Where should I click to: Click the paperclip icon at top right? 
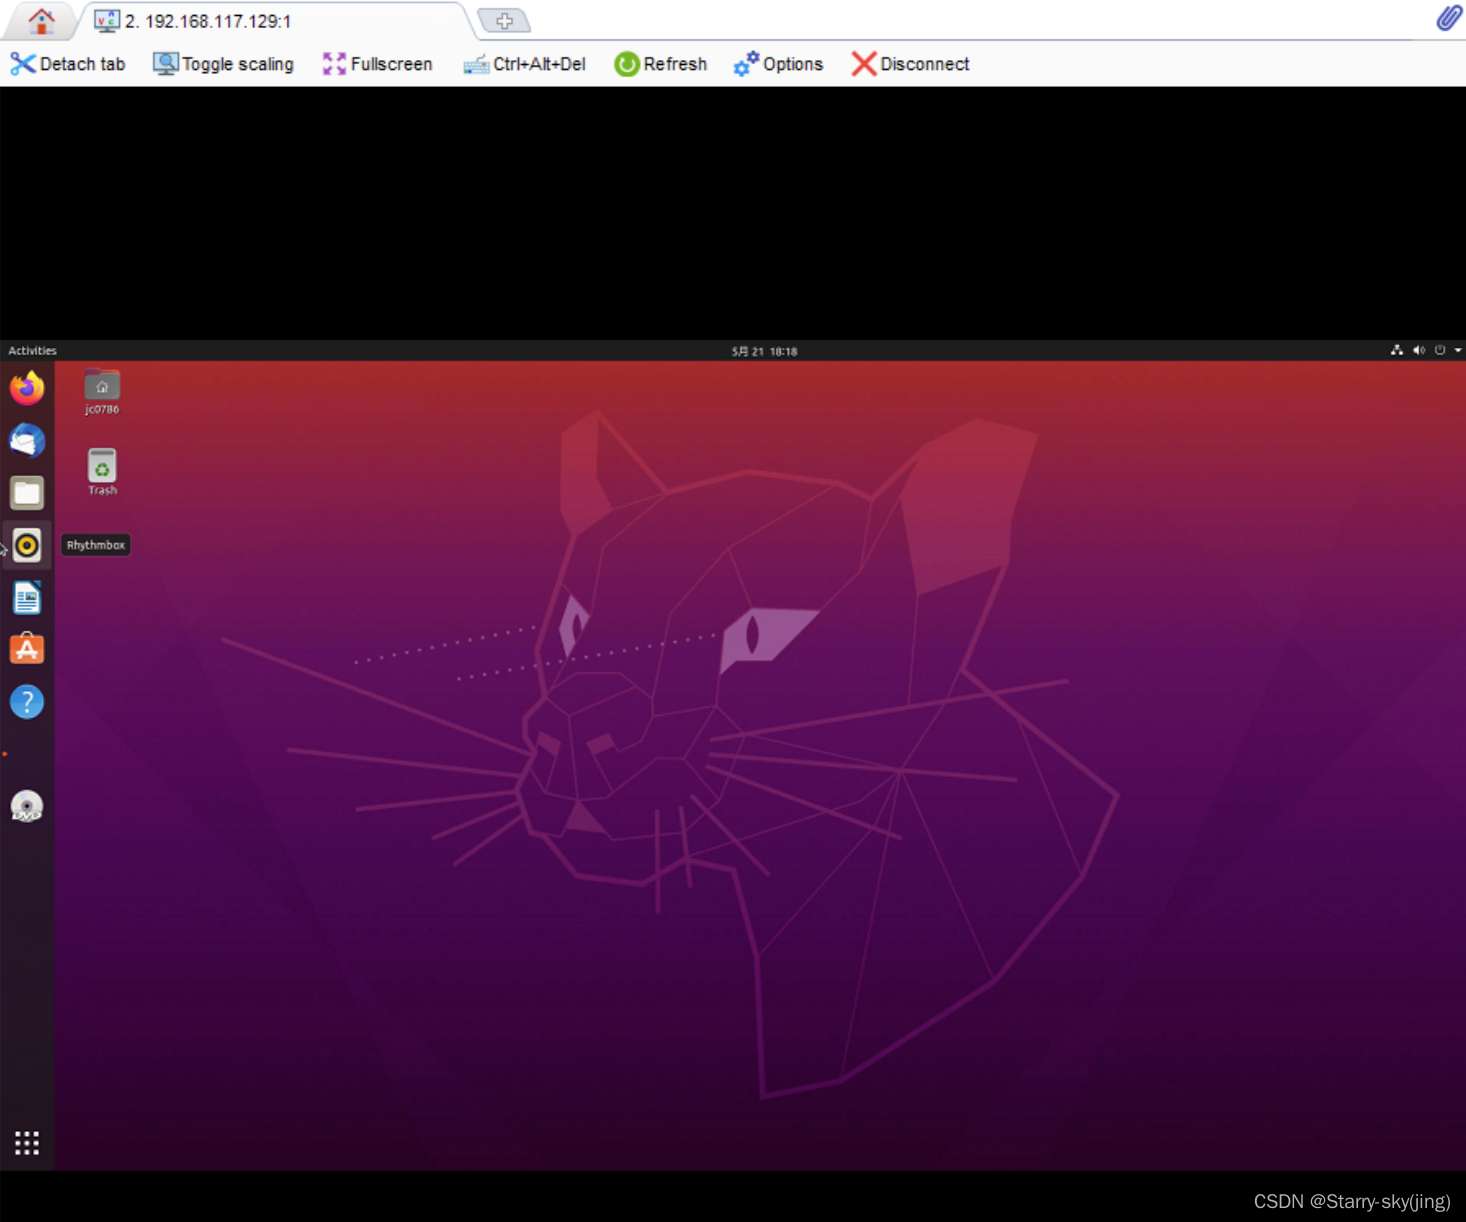point(1449,18)
